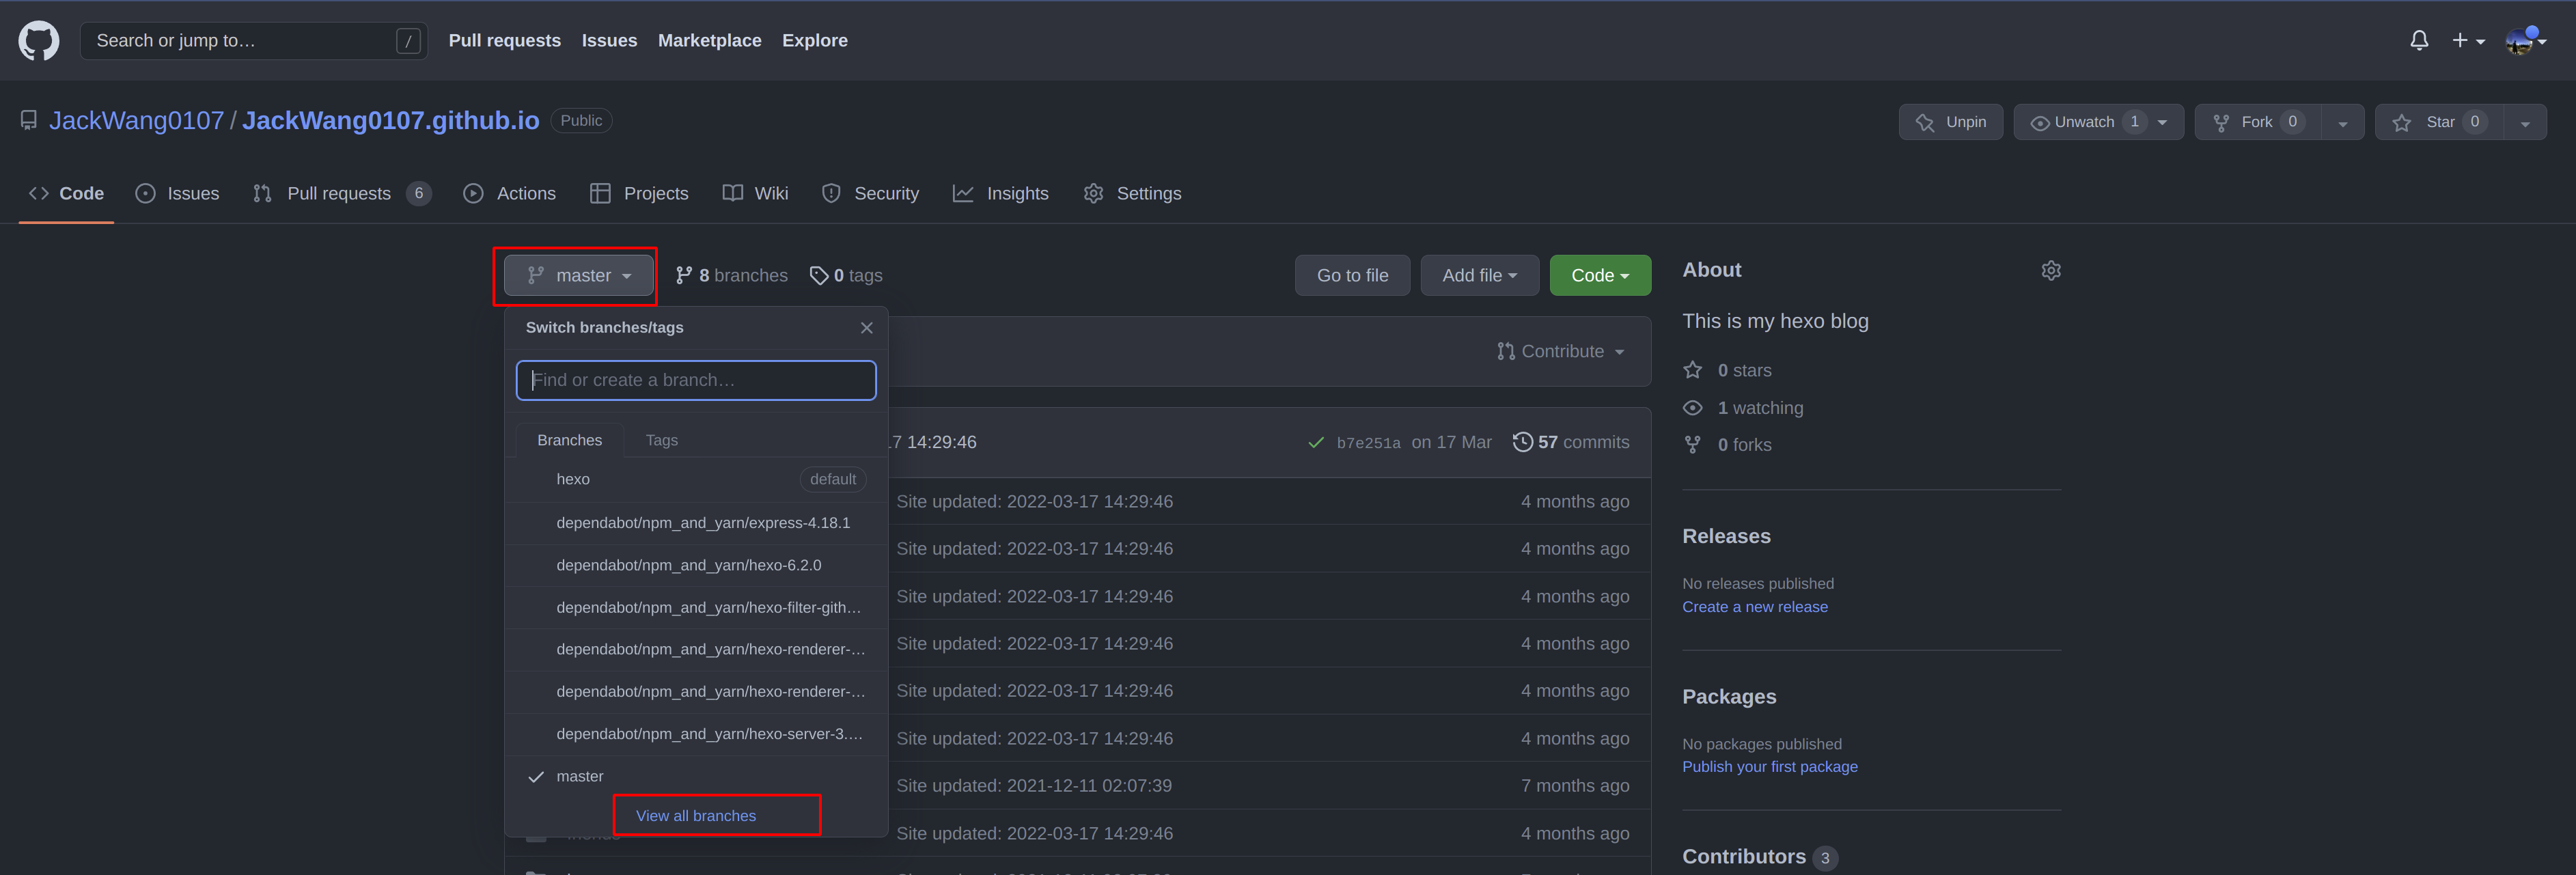This screenshot has width=2576, height=875.
Task: Open the user avatar menu
Action: pos(2525,41)
